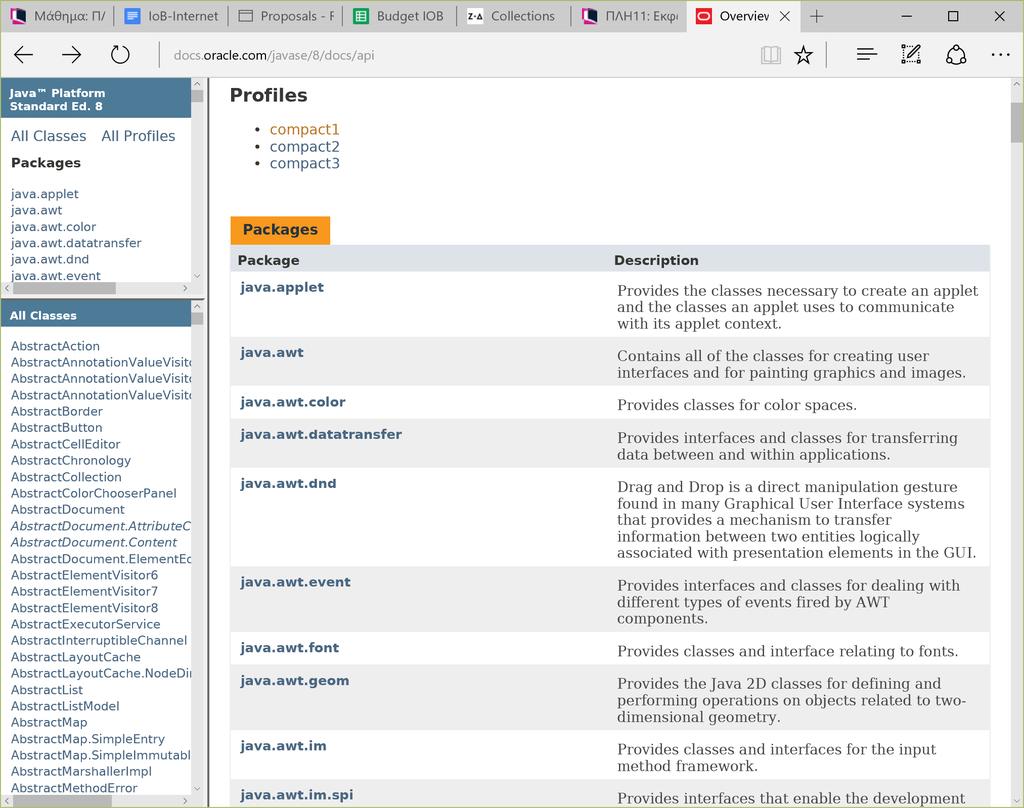Click packages frame horizontal scrollbar thumb
The image size is (1024, 808).
pyautogui.click(x=64, y=288)
